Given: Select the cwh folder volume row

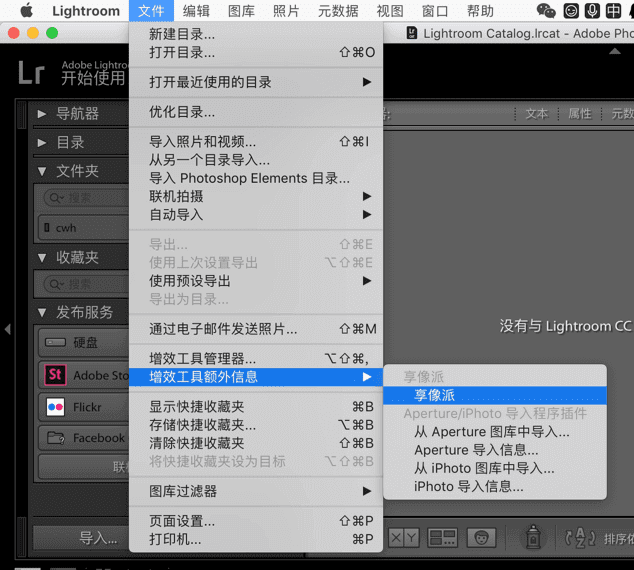Looking at the screenshot, I should point(84,228).
